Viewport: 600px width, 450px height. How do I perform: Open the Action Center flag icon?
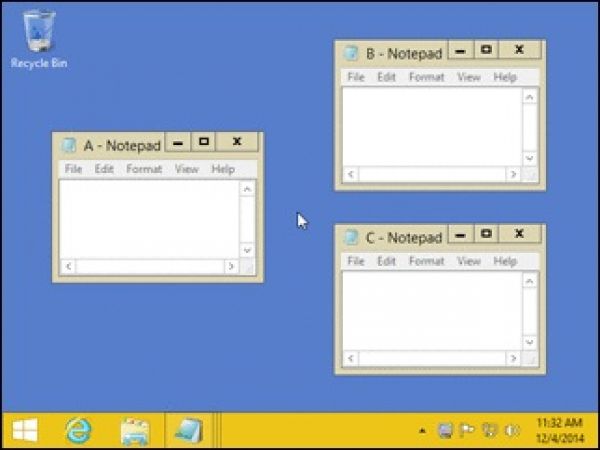click(467, 431)
